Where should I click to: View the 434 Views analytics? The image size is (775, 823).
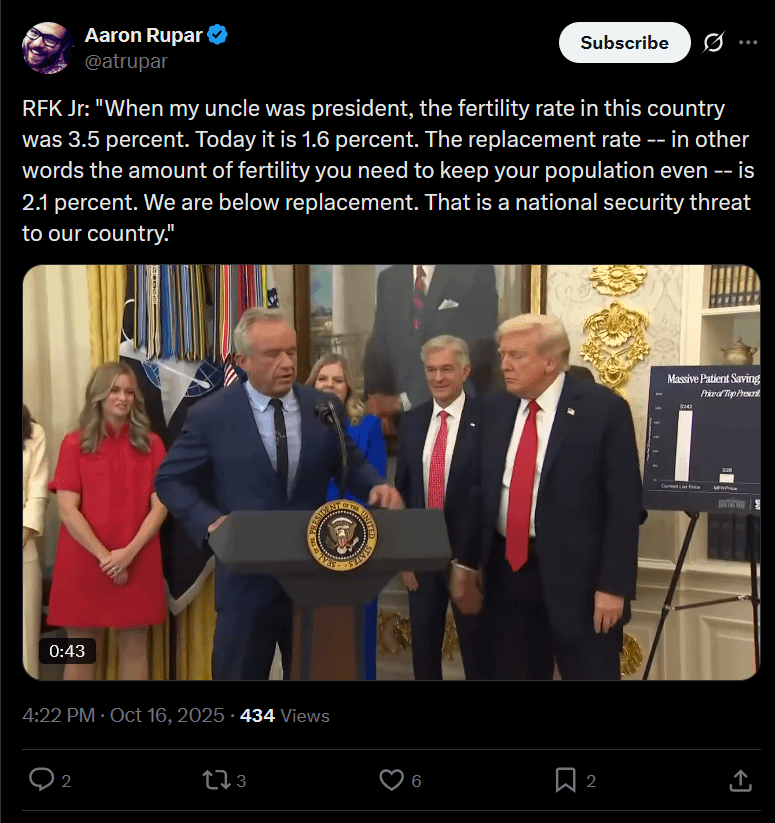point(285,715)
